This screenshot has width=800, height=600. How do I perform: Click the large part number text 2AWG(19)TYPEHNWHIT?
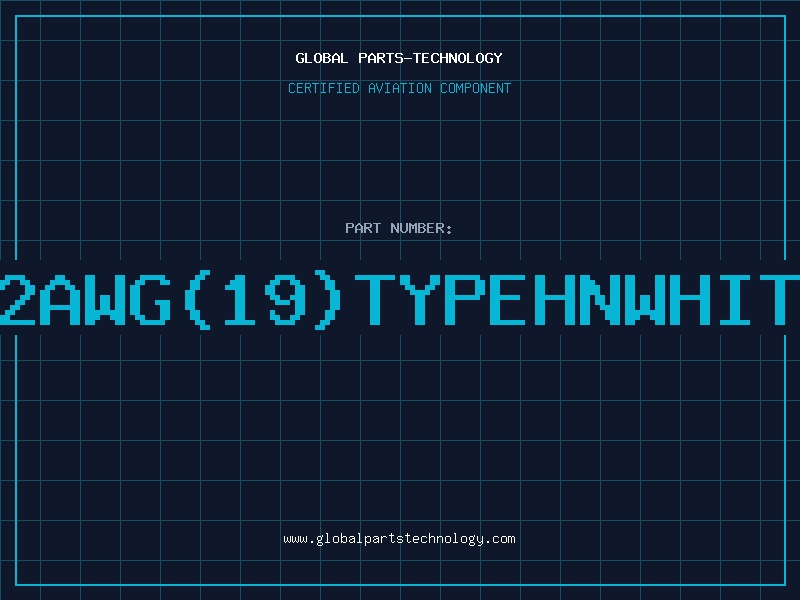[x=400, y=300]
